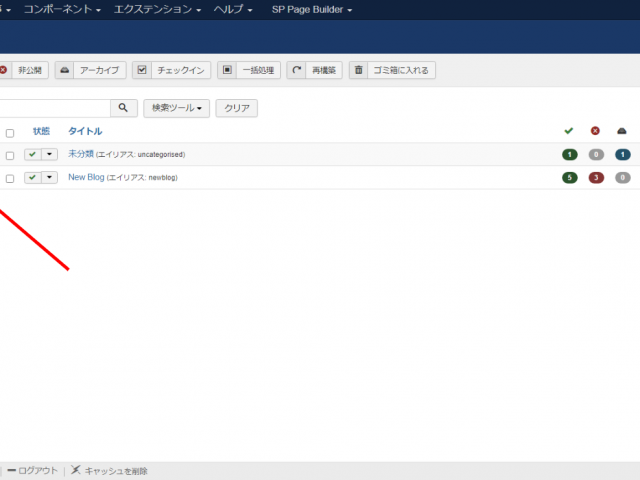Check the New Blog row checkbox
640x480 pixels.
pyautogui.click(x=10, y=179)
